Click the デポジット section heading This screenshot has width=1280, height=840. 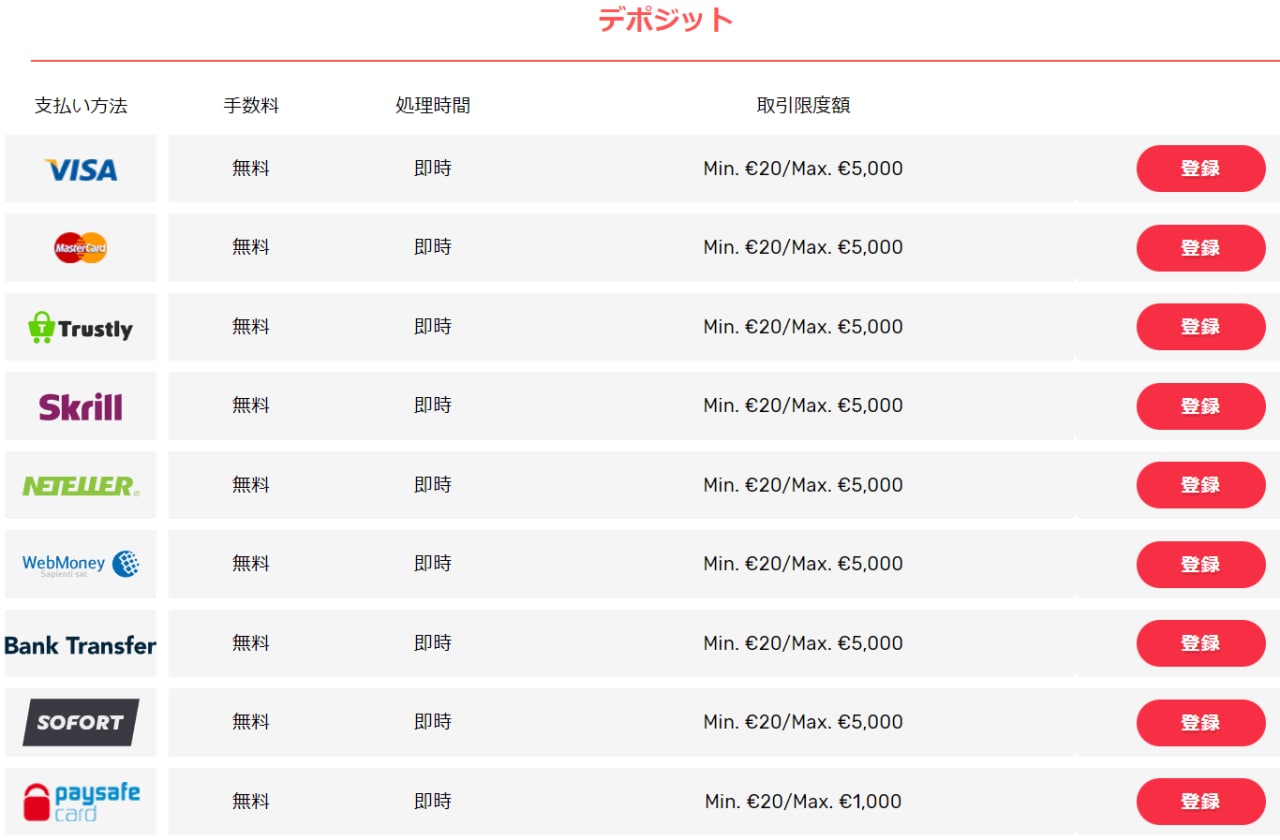pyautogui.click(x=666, y=19)
